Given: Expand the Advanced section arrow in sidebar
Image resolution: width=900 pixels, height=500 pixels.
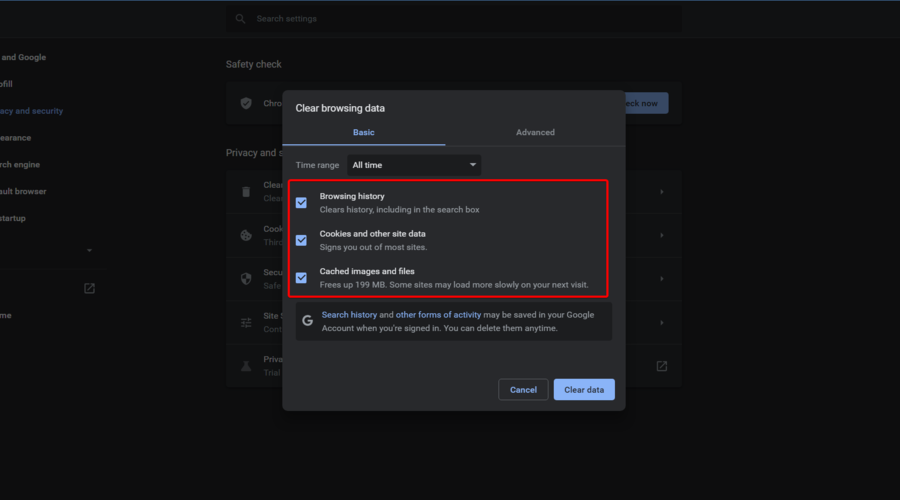Looking at the screenshot, I should pos(89,251).
